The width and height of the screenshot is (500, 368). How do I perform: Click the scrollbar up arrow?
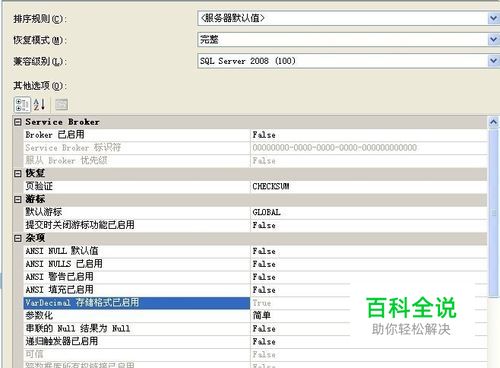[x=494, y=122]
